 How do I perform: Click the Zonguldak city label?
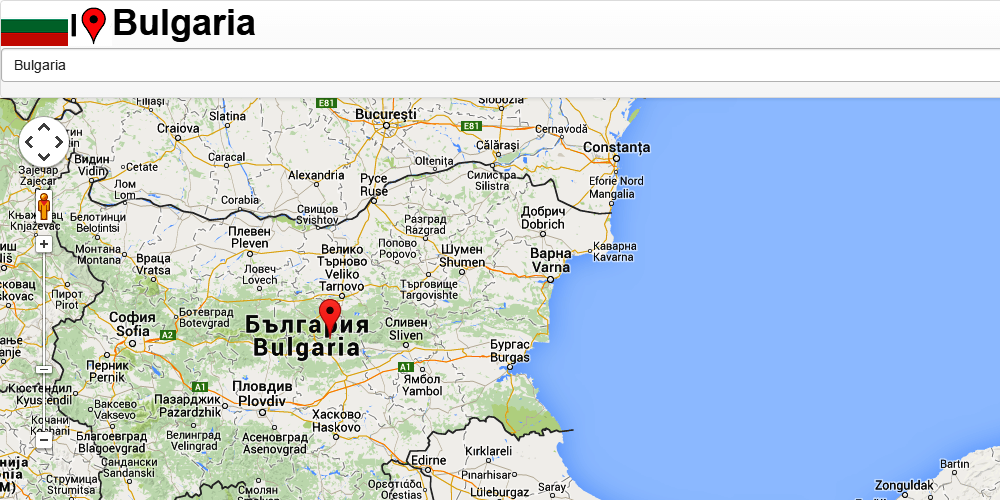pyautogui.click(x=904, y=485)
